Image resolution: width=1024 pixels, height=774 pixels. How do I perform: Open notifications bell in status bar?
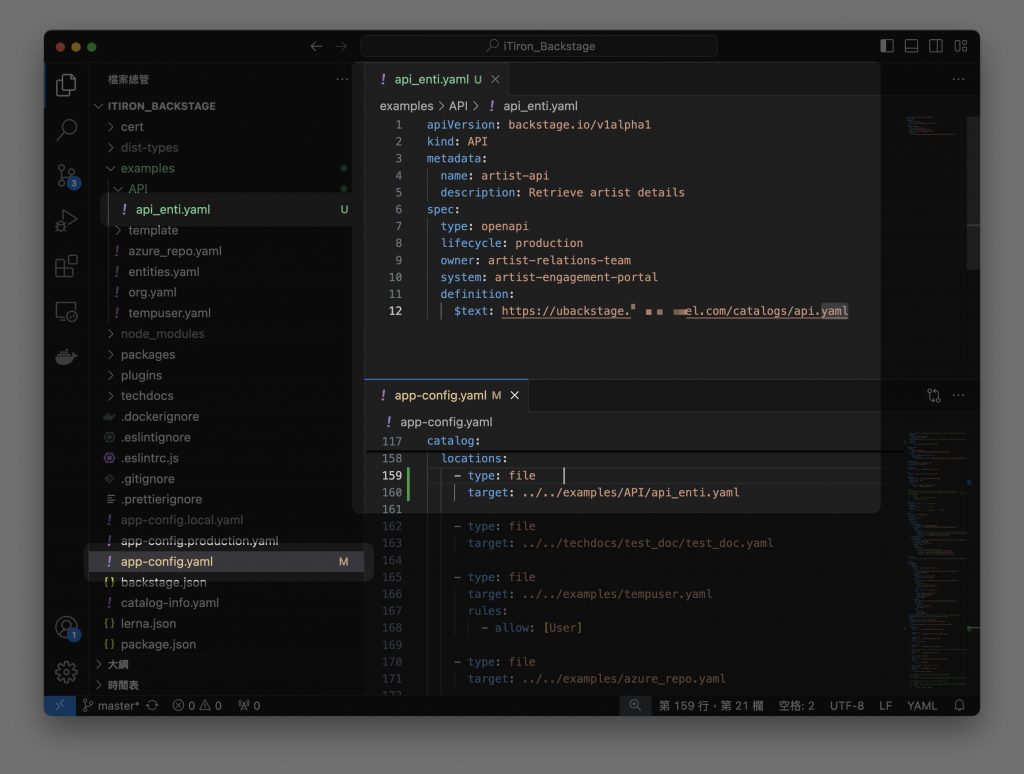tap(959, 705)
